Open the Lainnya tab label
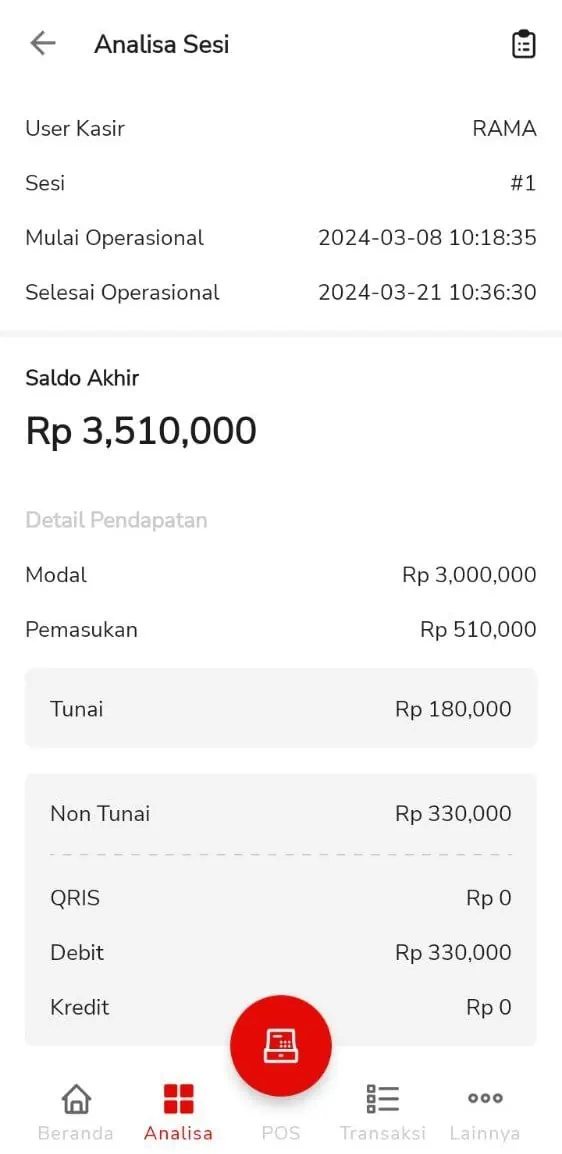The width and height of the screenshot is (562, 1154). pyautogui.click(x=485, y=1133)
